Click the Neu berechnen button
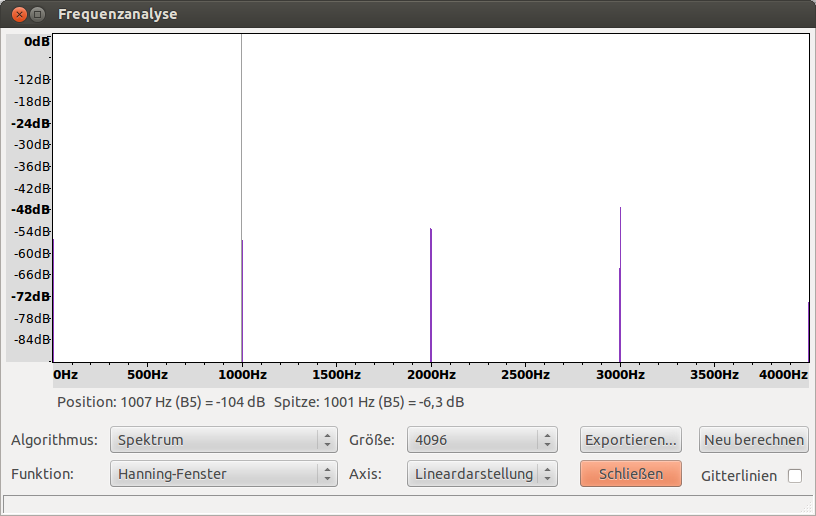816x516 pixels. pos(754,440)
